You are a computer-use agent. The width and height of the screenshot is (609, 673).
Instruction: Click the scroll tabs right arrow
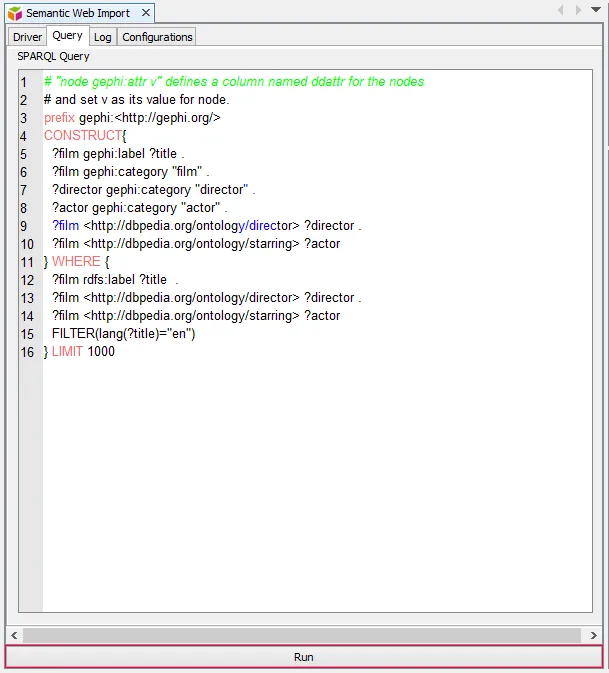[x=578, y=10]
